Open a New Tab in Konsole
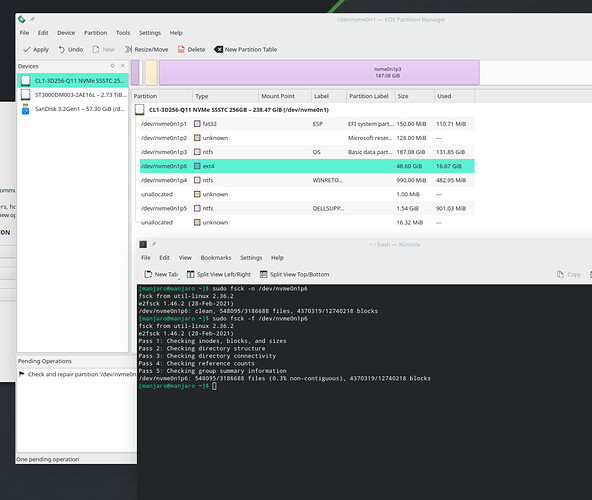This screenshot has height=500, width=592. tap(162, 275)
